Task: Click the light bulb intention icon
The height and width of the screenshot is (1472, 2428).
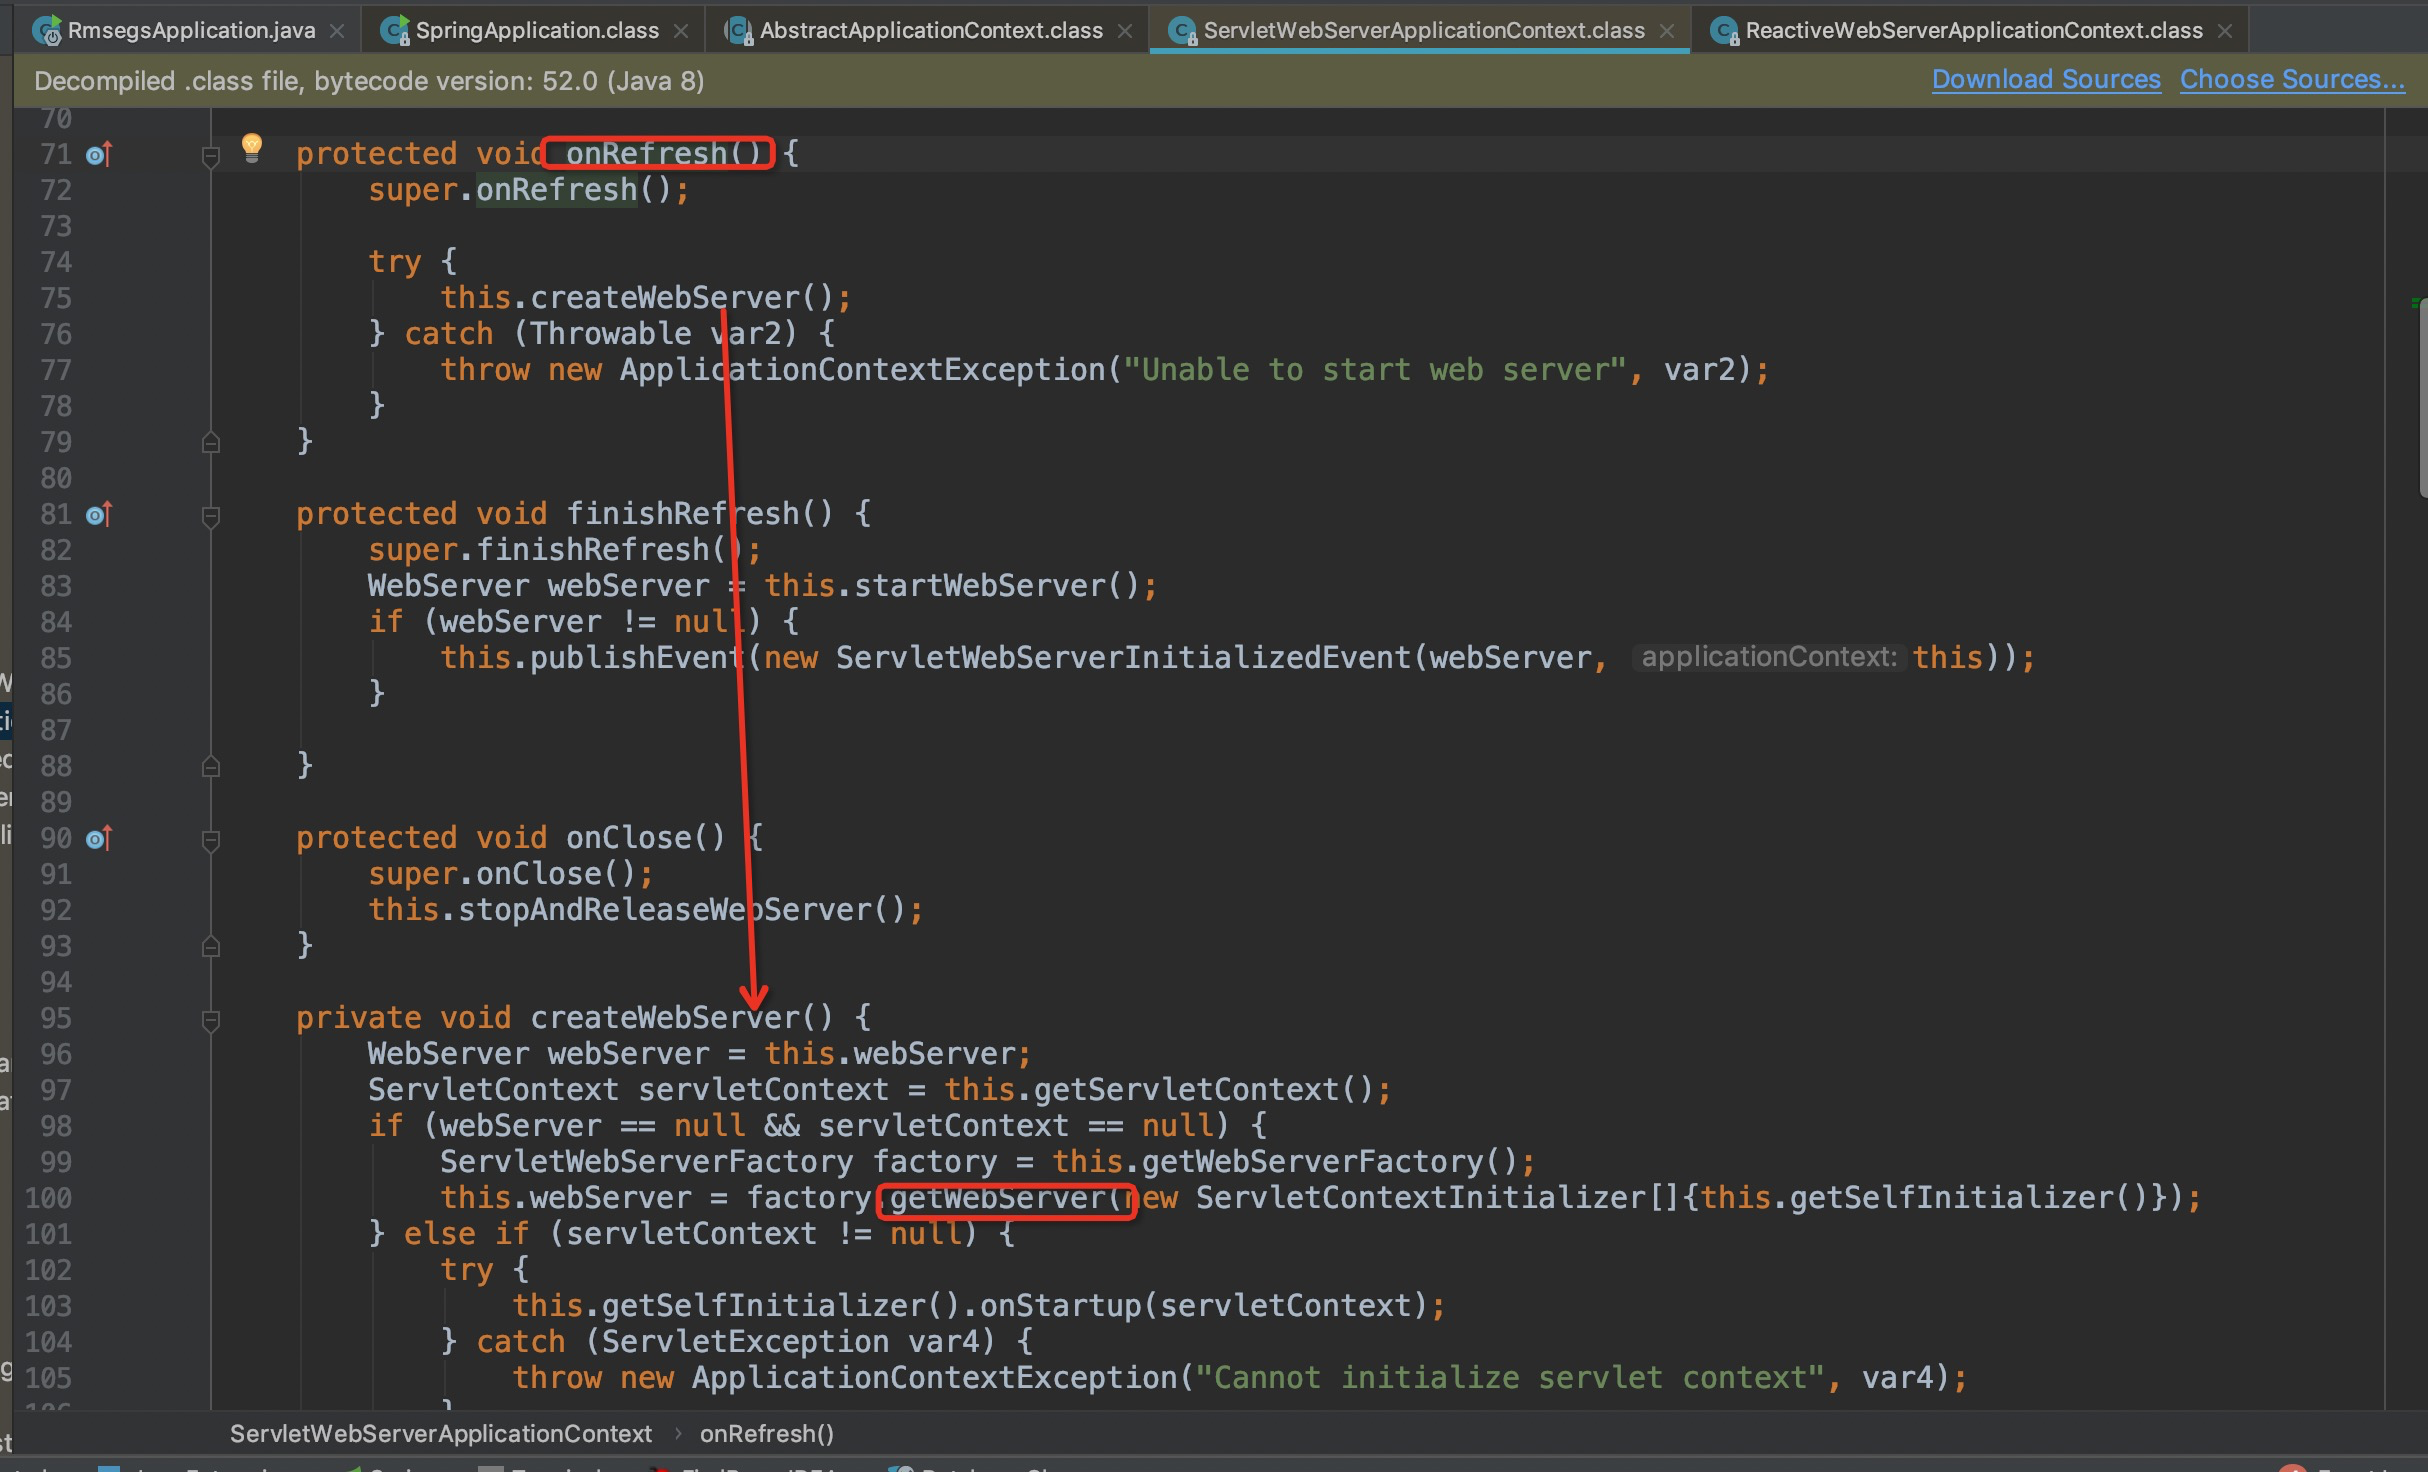Action: click(252, 146)
